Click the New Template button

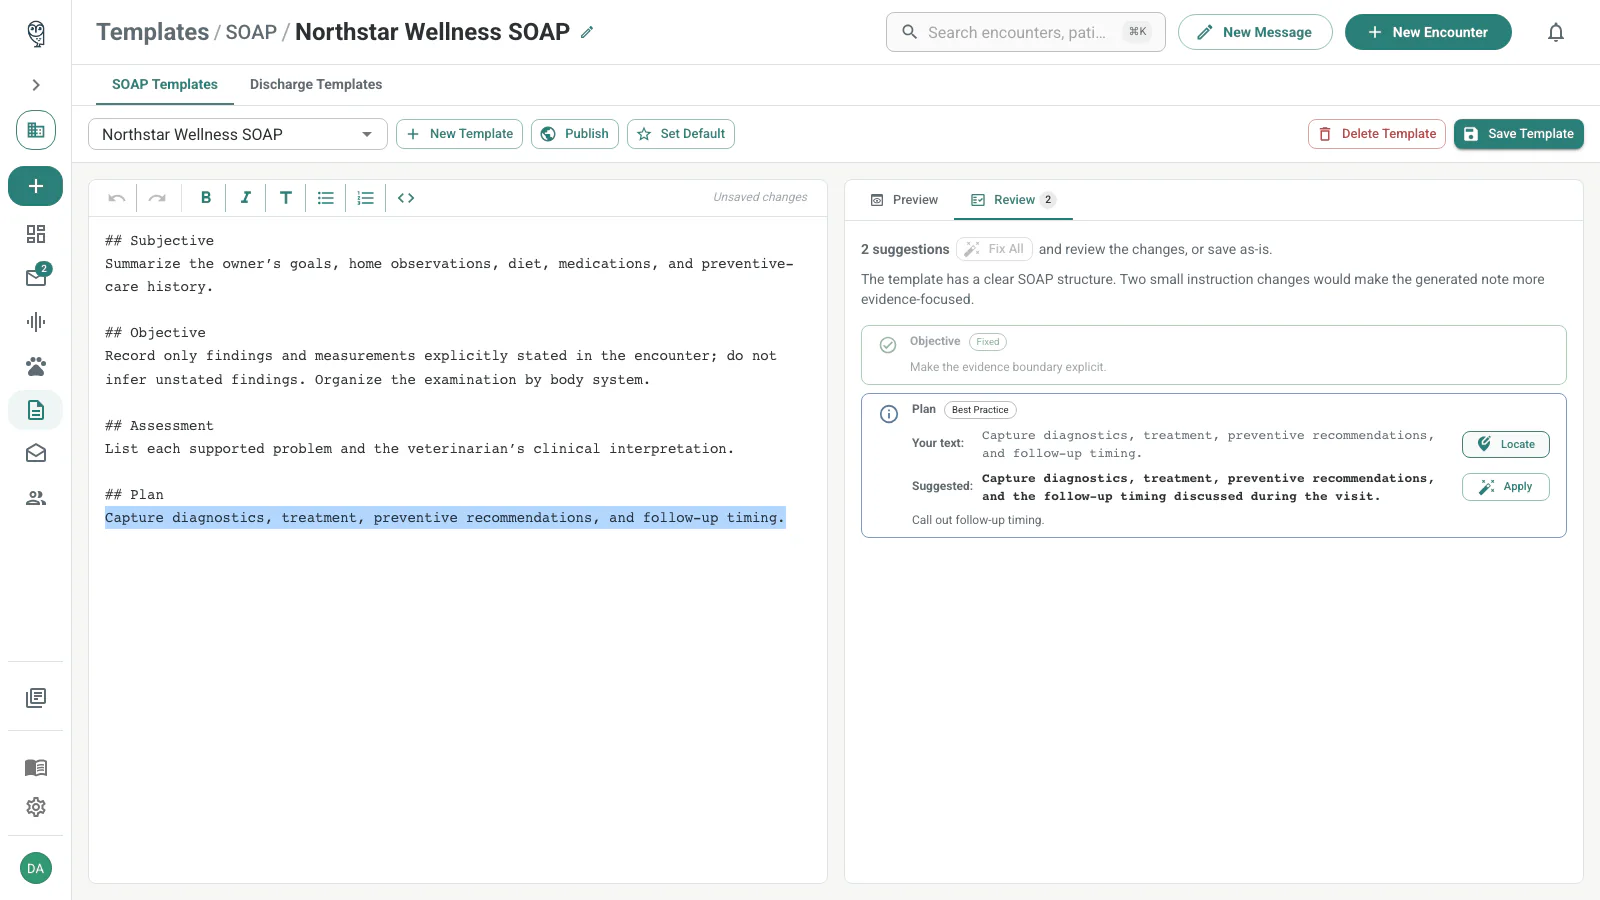(x=459, y=134)
